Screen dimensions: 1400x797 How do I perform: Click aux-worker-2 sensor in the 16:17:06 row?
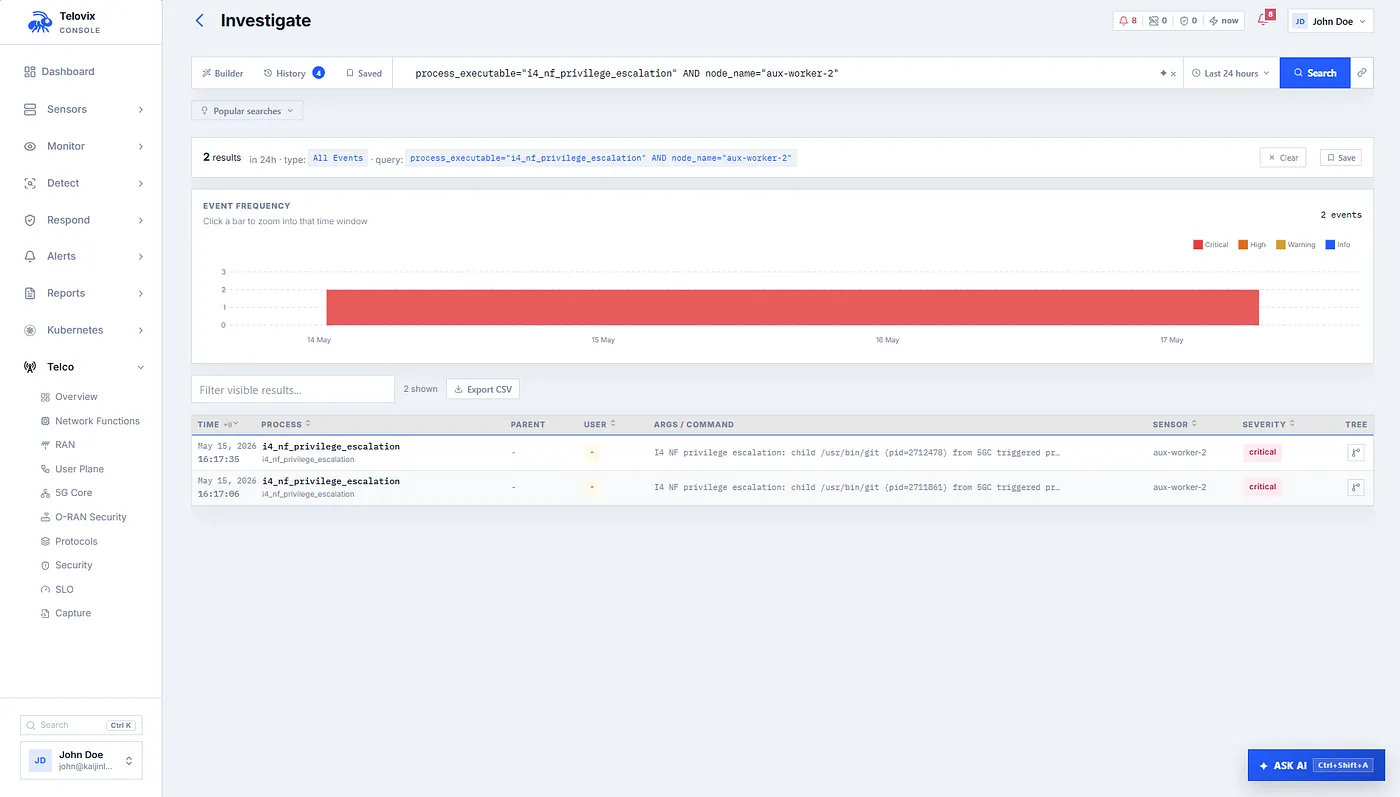pos(1179,487)
